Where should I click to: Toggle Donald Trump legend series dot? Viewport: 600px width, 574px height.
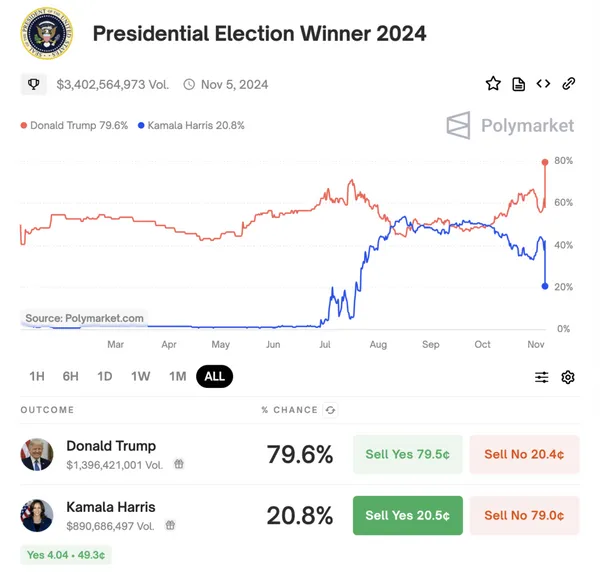(x=24, y=126)
